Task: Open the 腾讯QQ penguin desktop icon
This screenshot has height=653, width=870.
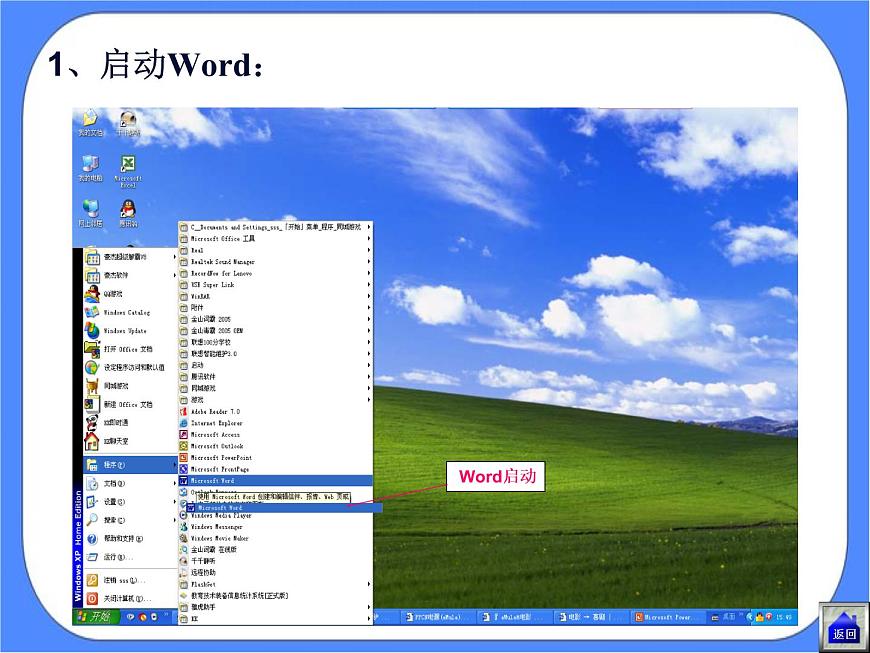Action: coord(128,214)
